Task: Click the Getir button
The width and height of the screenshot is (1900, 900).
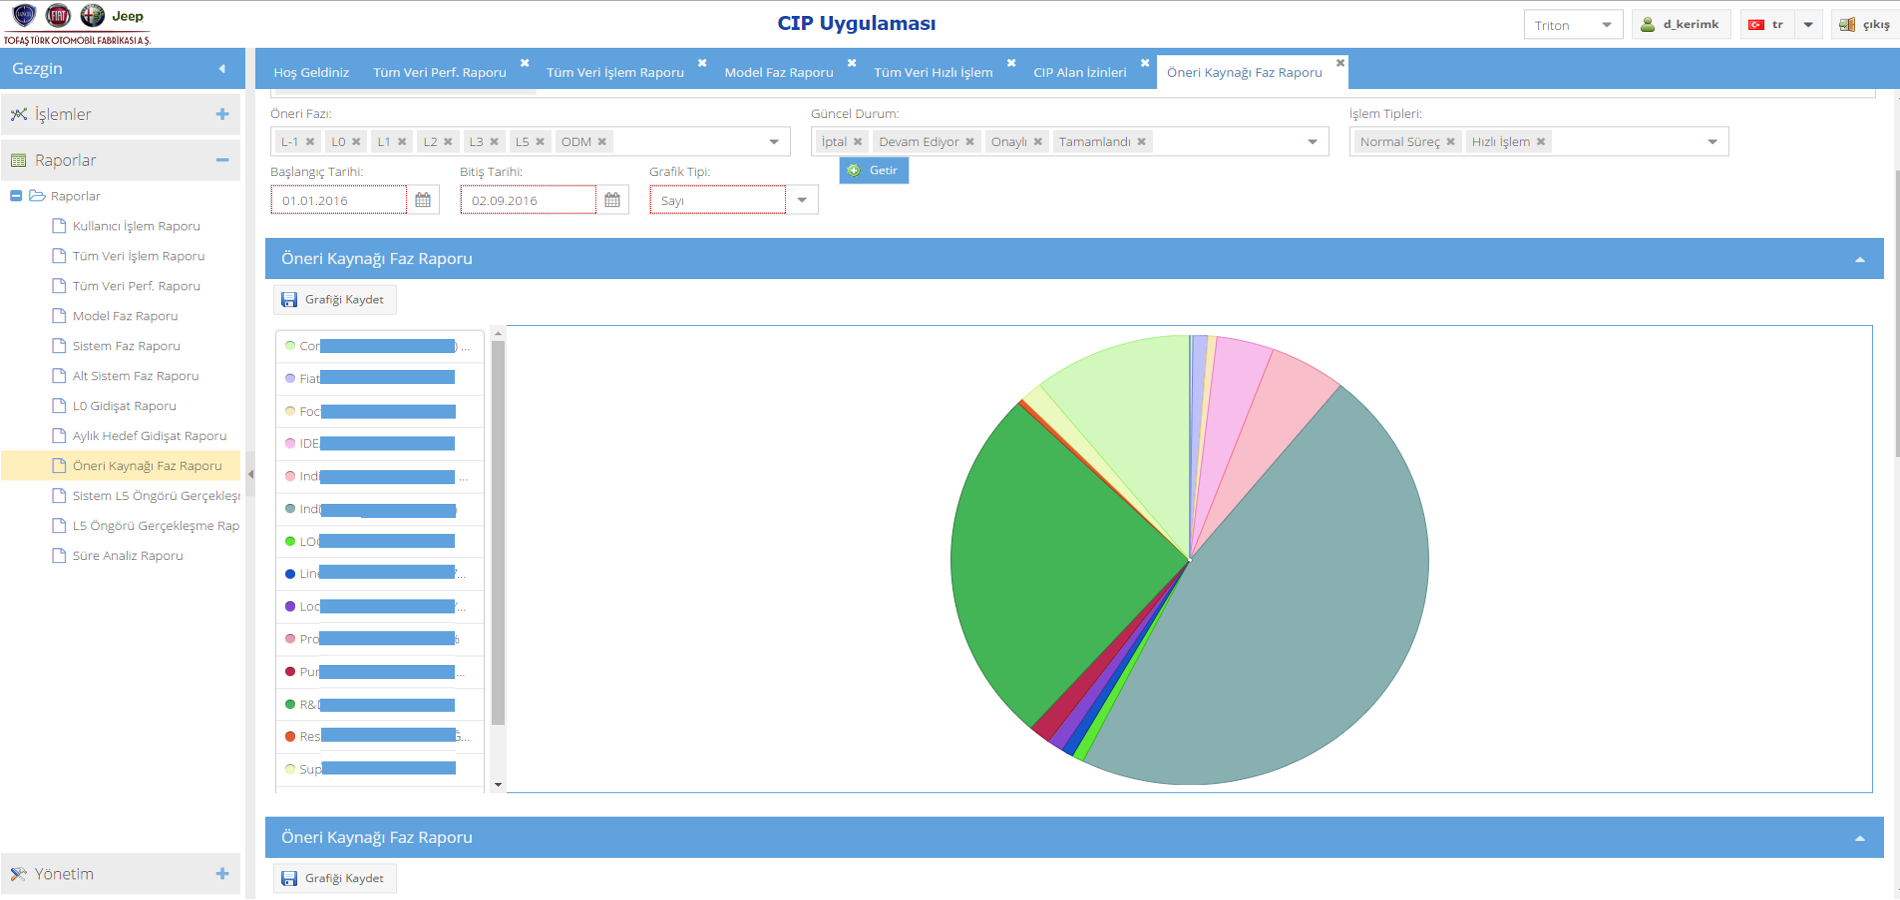Action: [x=874, y=170]
